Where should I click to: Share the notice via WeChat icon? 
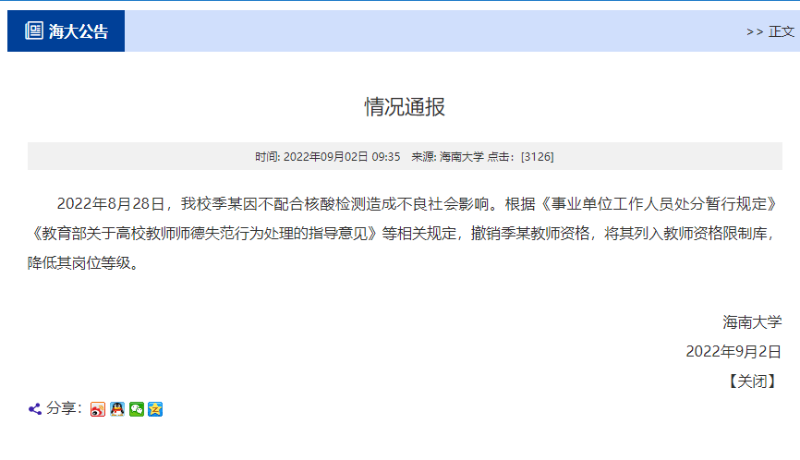pos(136,410)
